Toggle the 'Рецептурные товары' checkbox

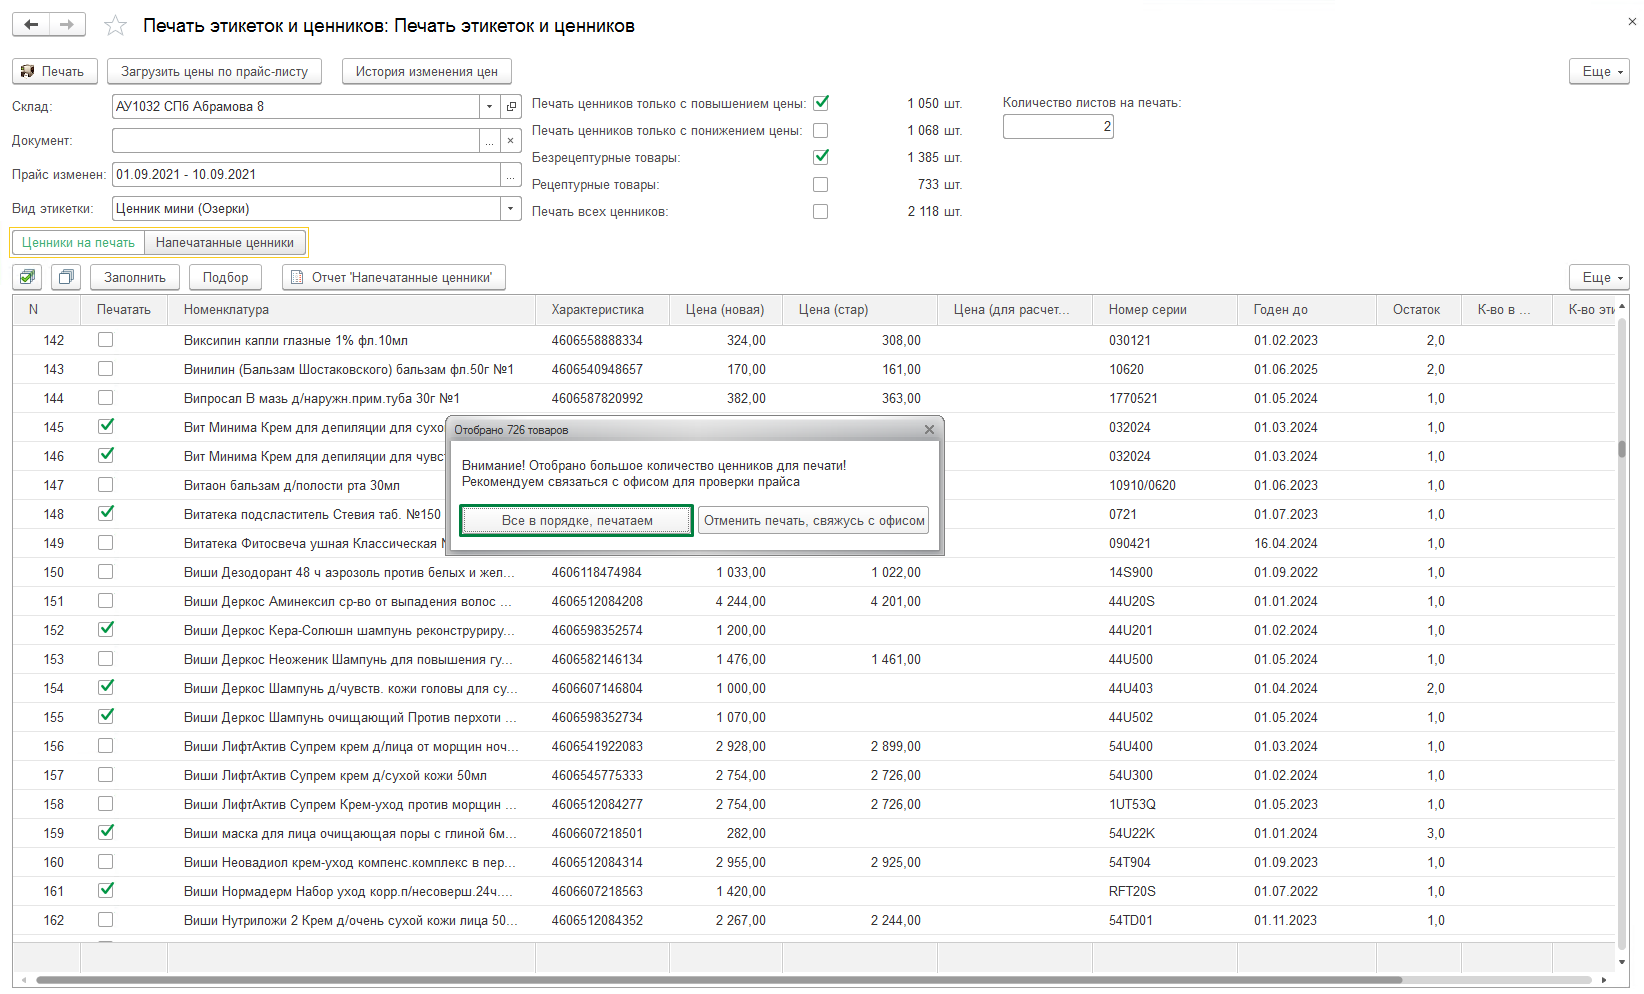point(820,185)
